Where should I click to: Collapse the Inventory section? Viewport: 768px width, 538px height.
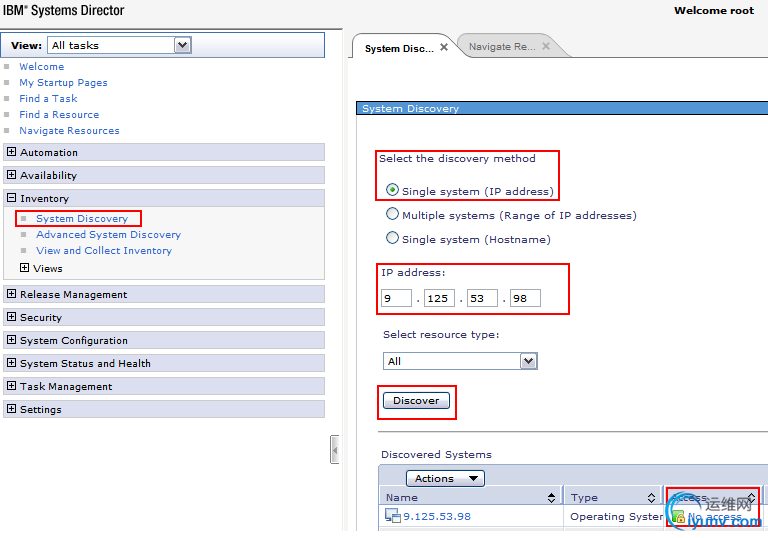(11, 198)
